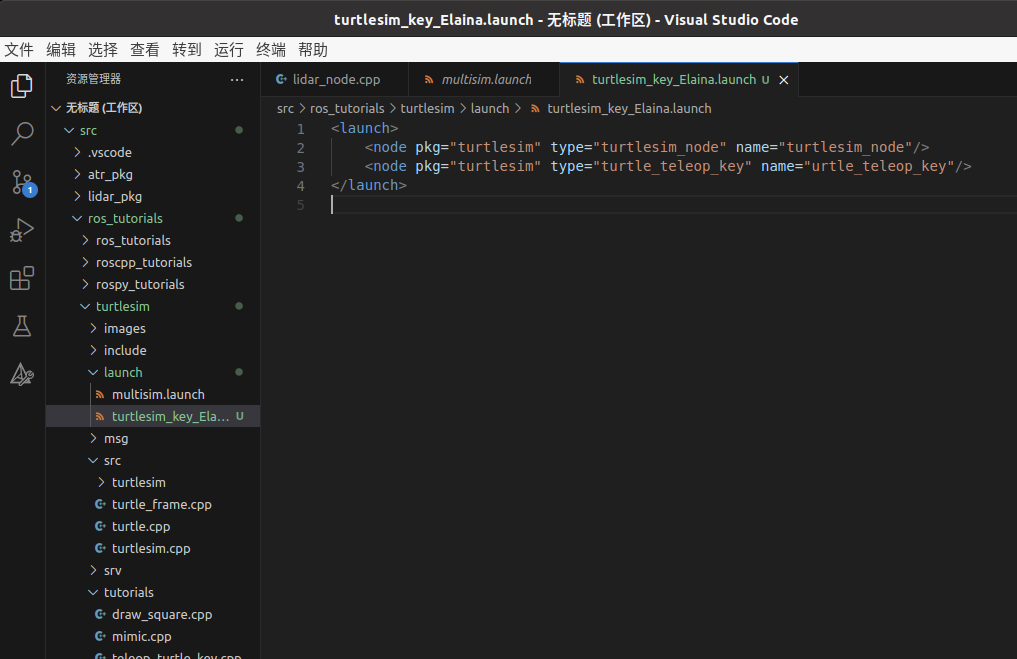Open the 文件 menu
This screenshot has height=659, width=1017.
click(19, 50)
